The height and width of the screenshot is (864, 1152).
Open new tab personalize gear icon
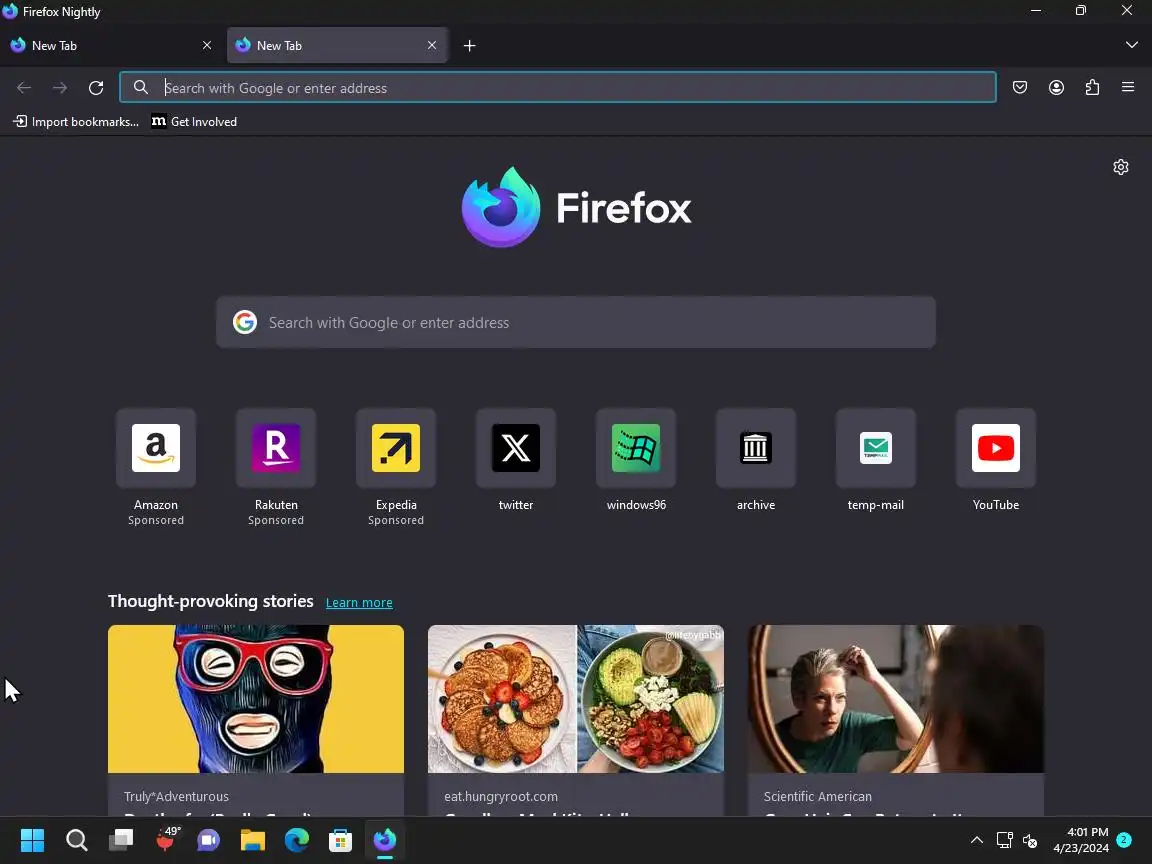pos(1120,167)
